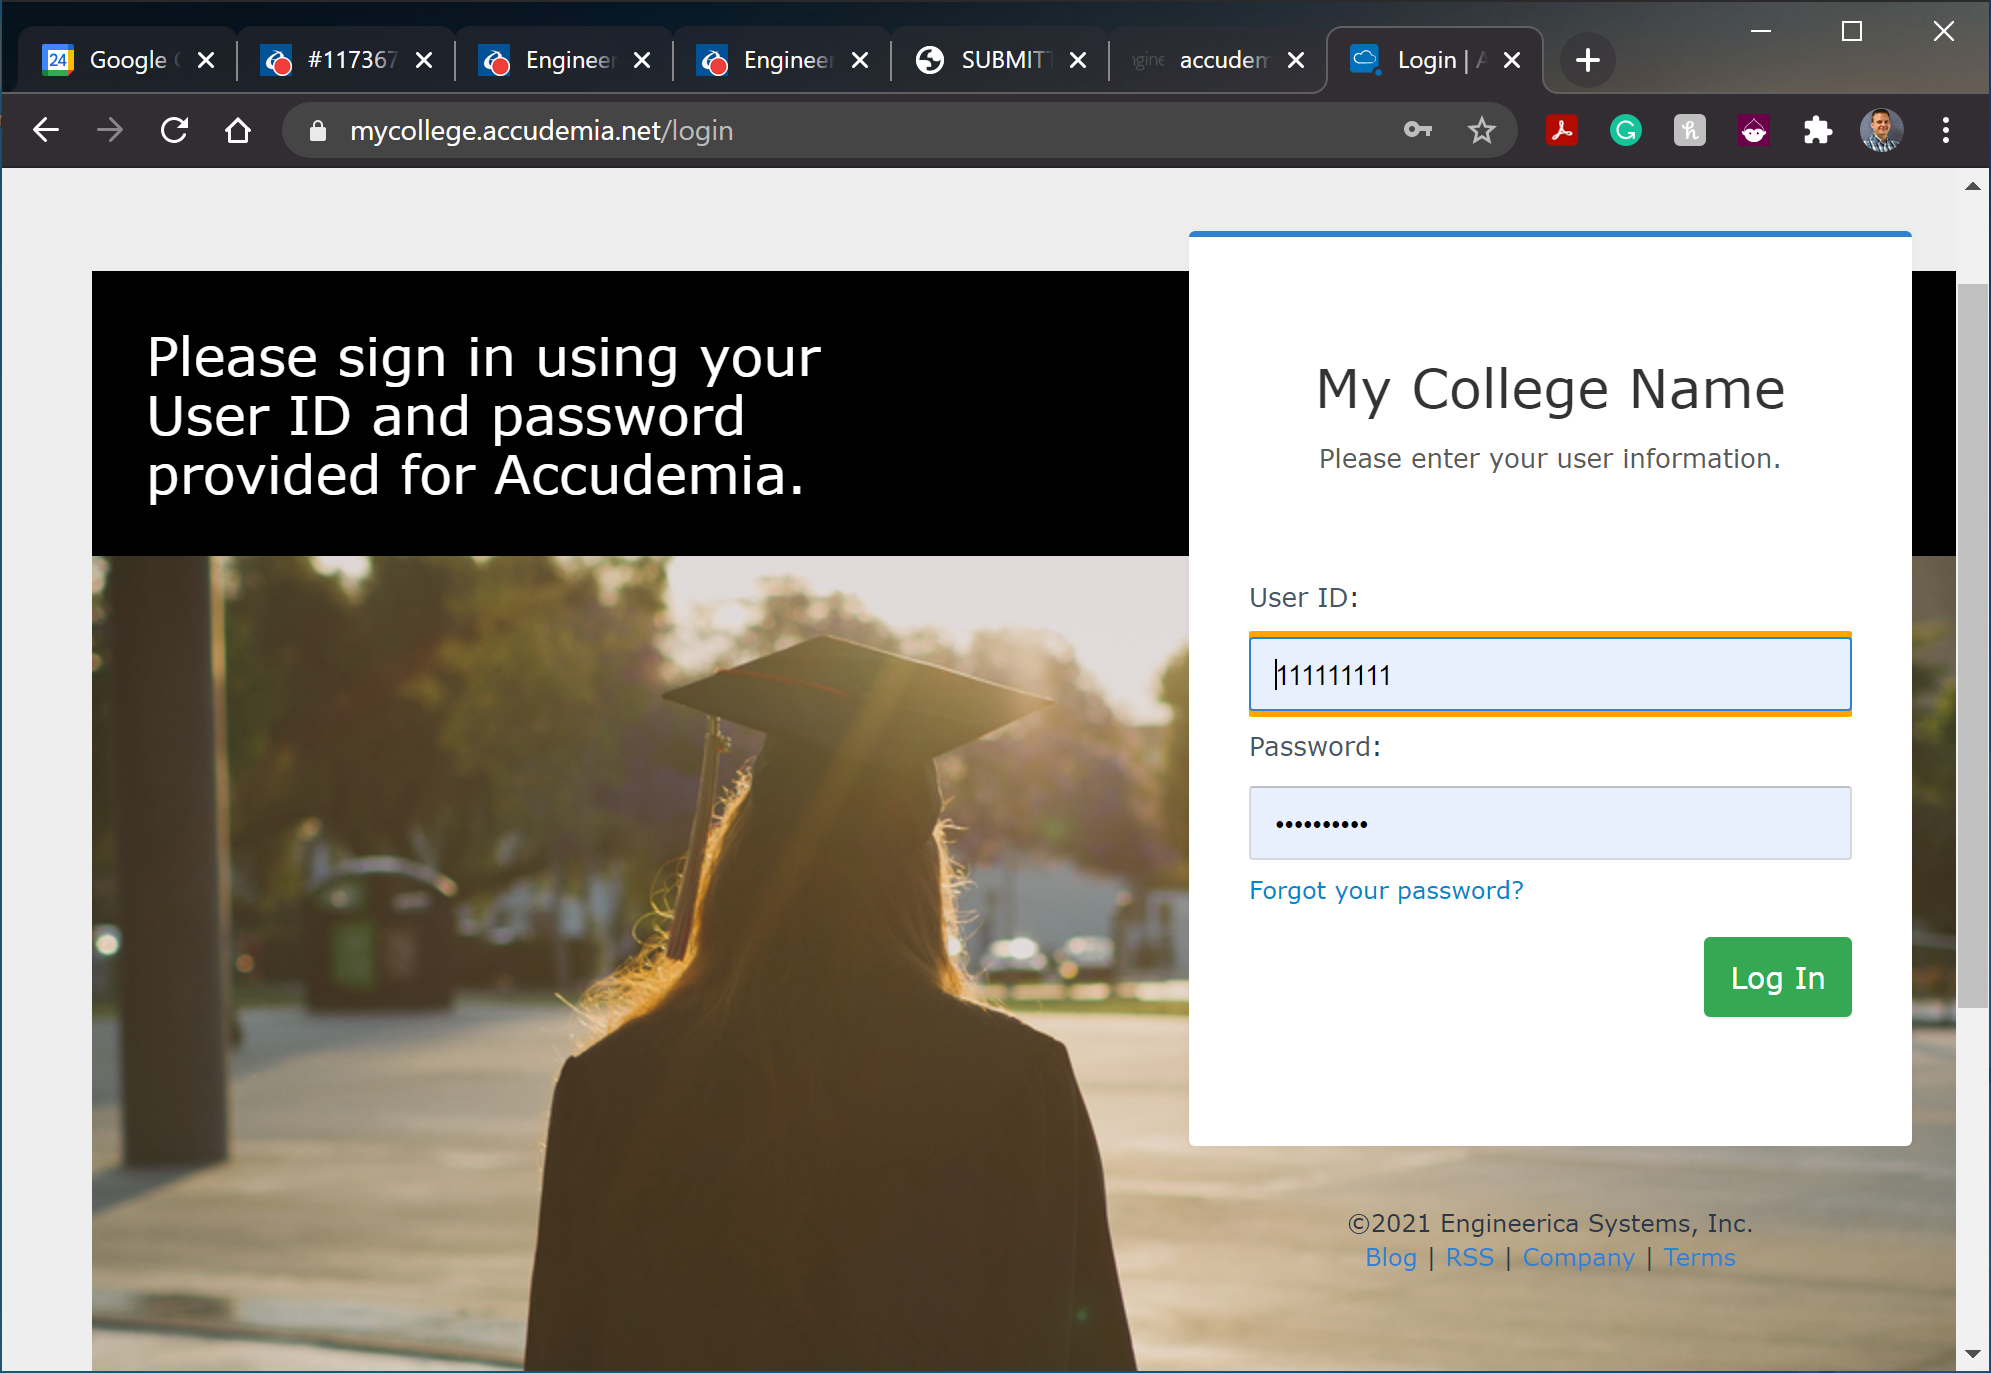Open the Grammarly extension
Viewport: 1991px width, 1373px height.
[x=1625, y=130]
